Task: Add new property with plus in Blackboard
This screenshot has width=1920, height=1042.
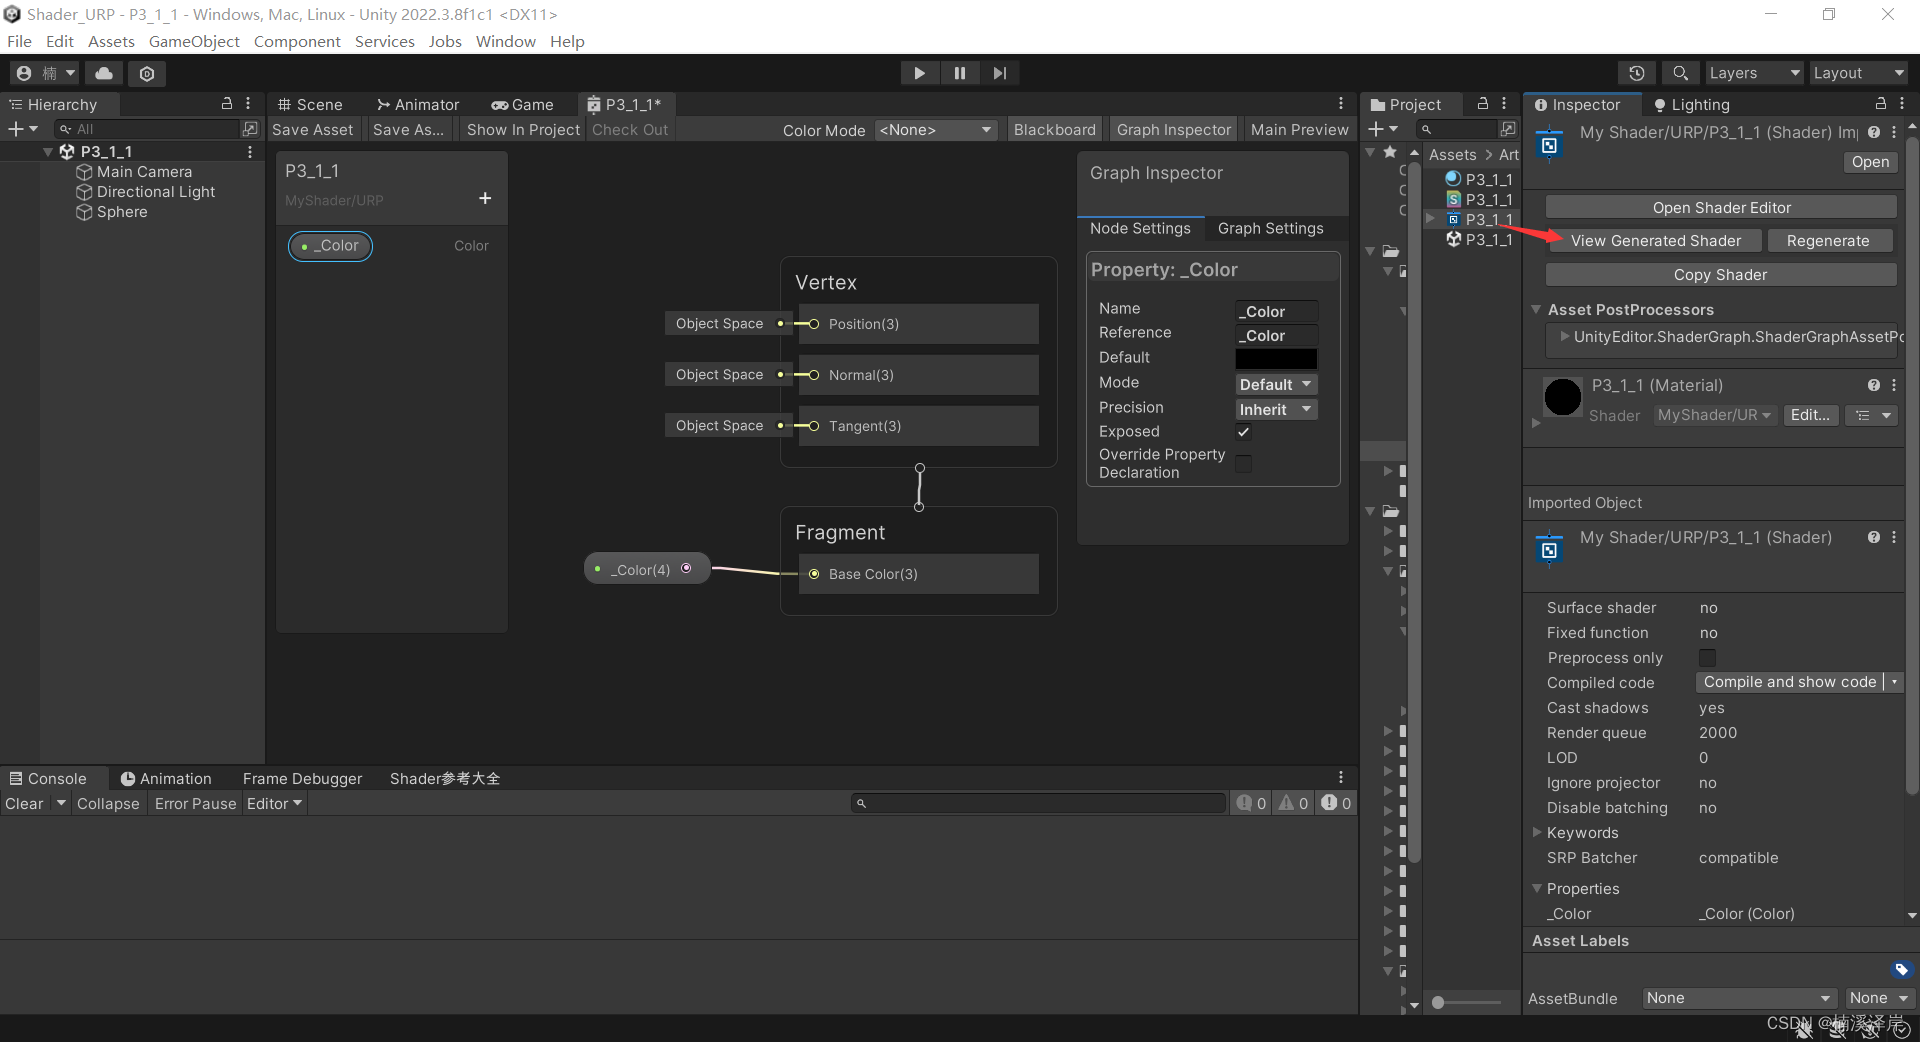Action: click(x=485, y=198)
